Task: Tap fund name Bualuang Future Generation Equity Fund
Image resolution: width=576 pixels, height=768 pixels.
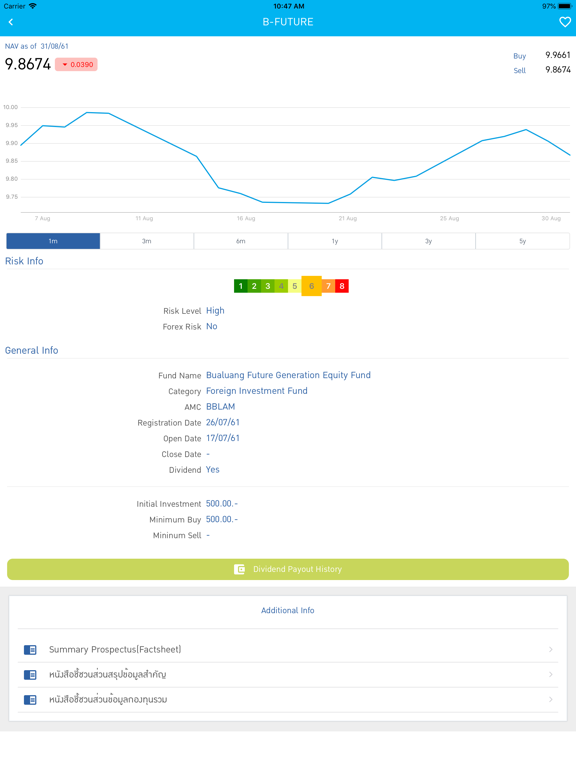Action: 288,375
